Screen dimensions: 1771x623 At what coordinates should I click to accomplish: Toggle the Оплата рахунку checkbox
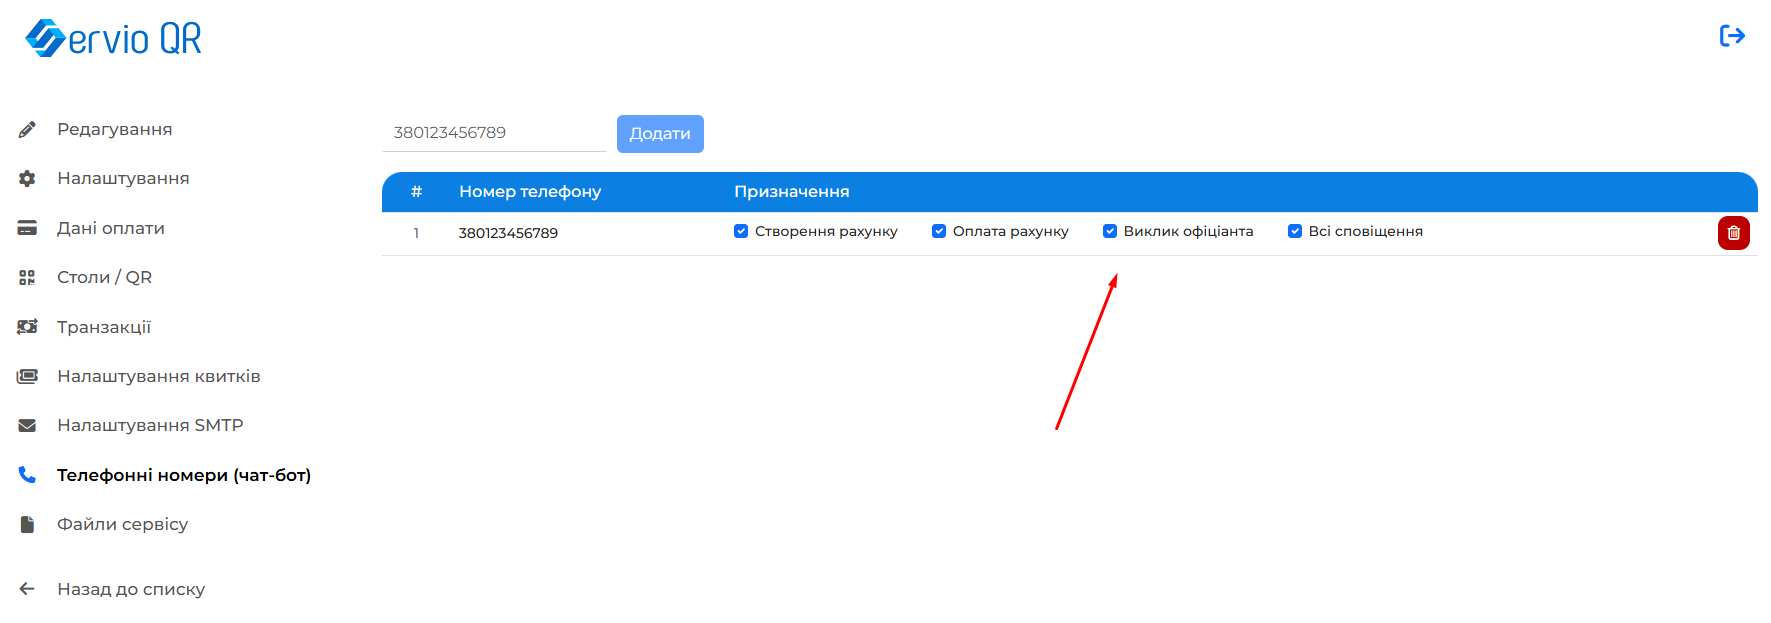[939, 231]
